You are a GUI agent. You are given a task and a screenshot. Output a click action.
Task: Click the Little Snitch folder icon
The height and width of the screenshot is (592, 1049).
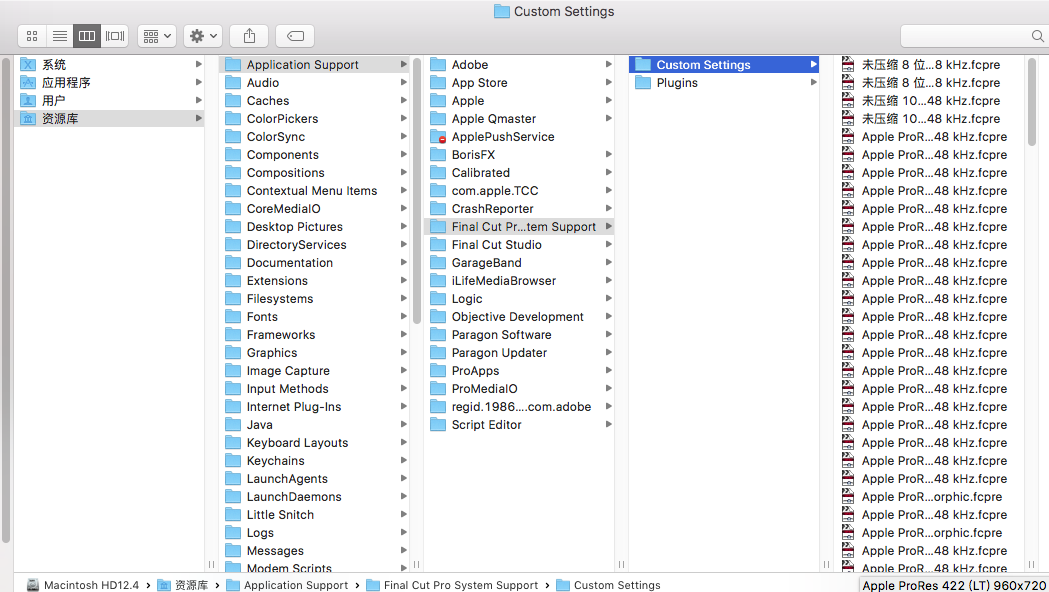pos(233,515)
